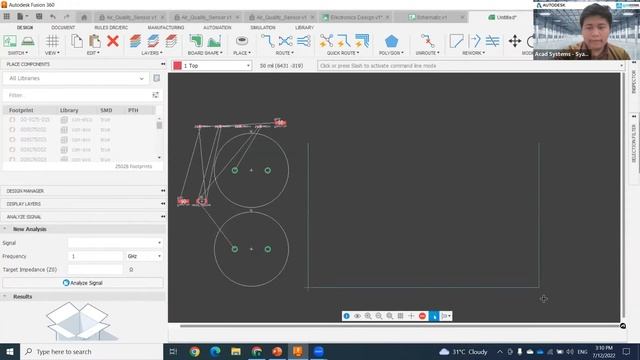
Task: Switch to the LIBRARY ribbon tab
Action: pos(304,27)
